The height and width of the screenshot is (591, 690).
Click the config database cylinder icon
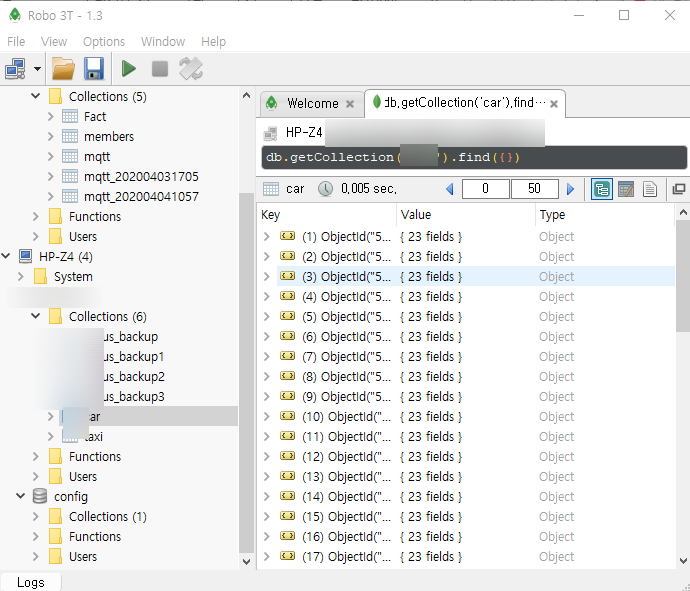pos(40,496)
